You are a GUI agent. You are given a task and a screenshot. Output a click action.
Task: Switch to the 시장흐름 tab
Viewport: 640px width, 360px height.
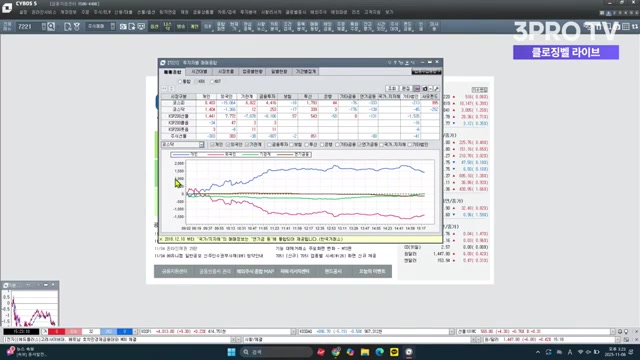[x=226, y=71]
